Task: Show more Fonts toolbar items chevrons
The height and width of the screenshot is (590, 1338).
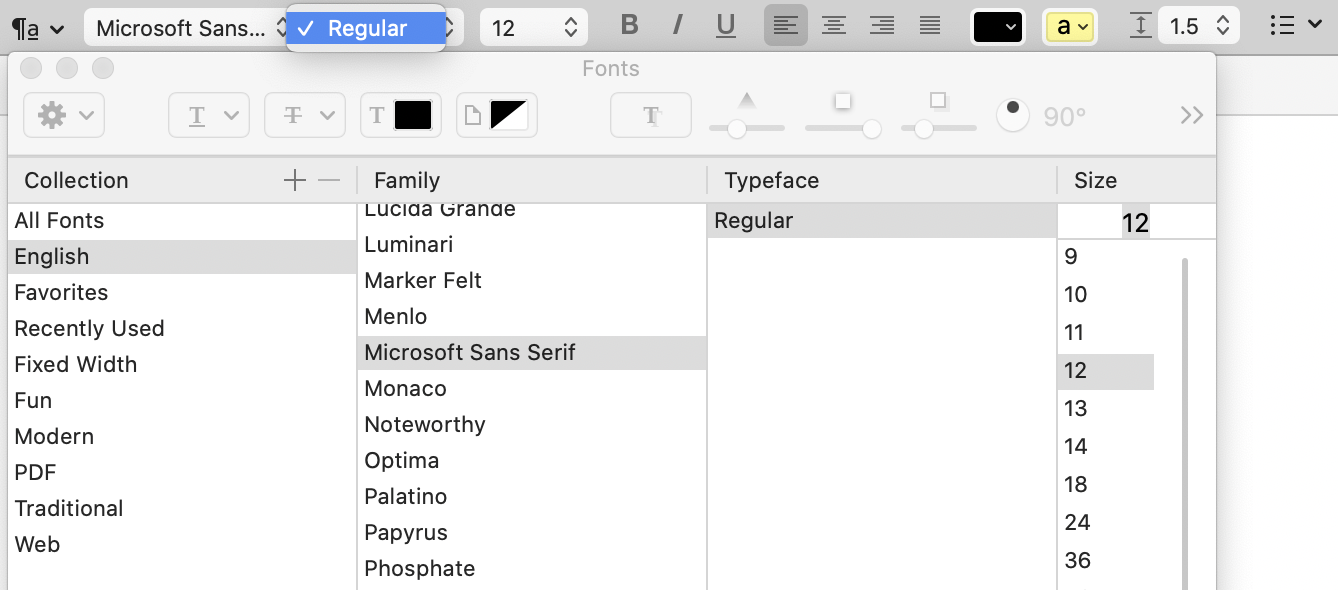Action: coord(1191,116)
